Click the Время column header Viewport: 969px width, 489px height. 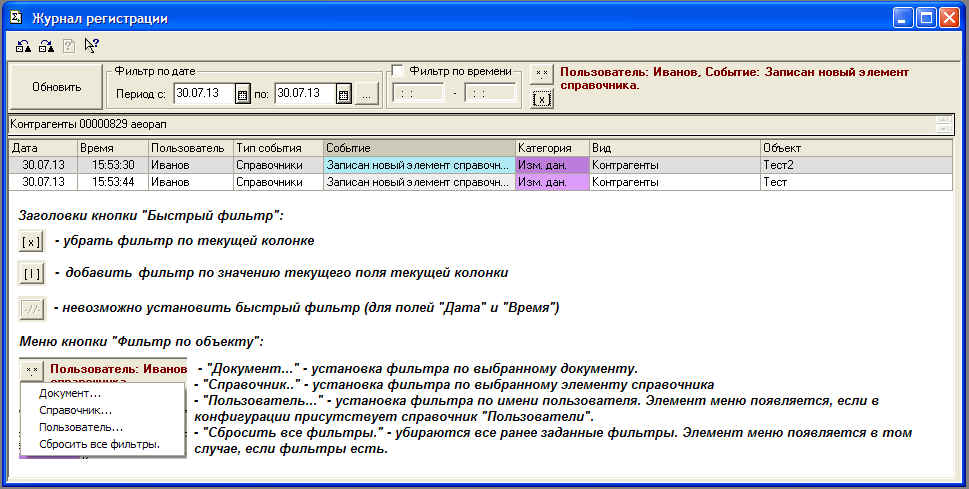pyautogui.click(x=113, y=148)
